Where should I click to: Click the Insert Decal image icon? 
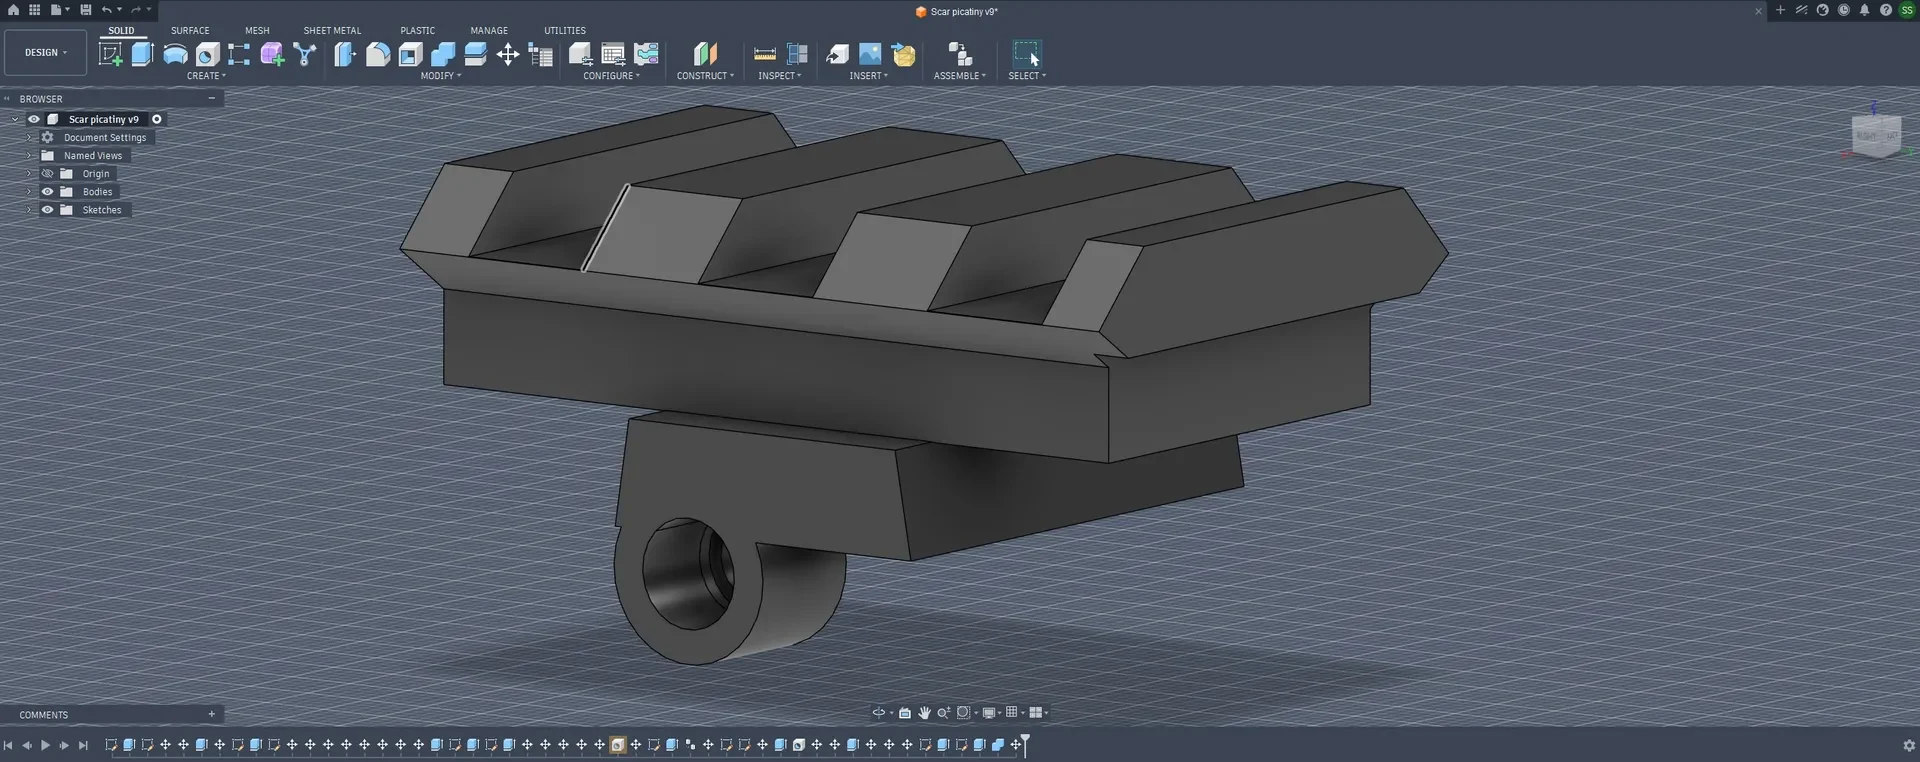(x=870, y=54)
